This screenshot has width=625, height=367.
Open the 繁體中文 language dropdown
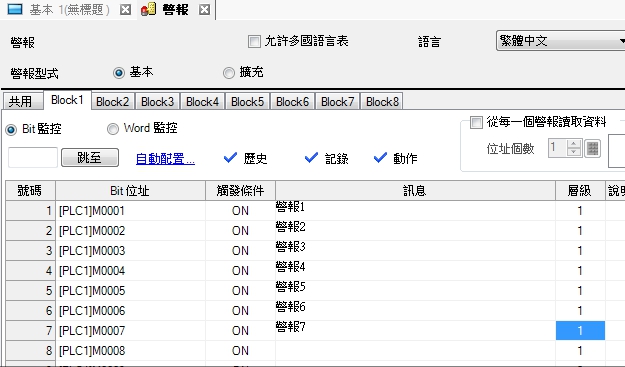[561, 41]
